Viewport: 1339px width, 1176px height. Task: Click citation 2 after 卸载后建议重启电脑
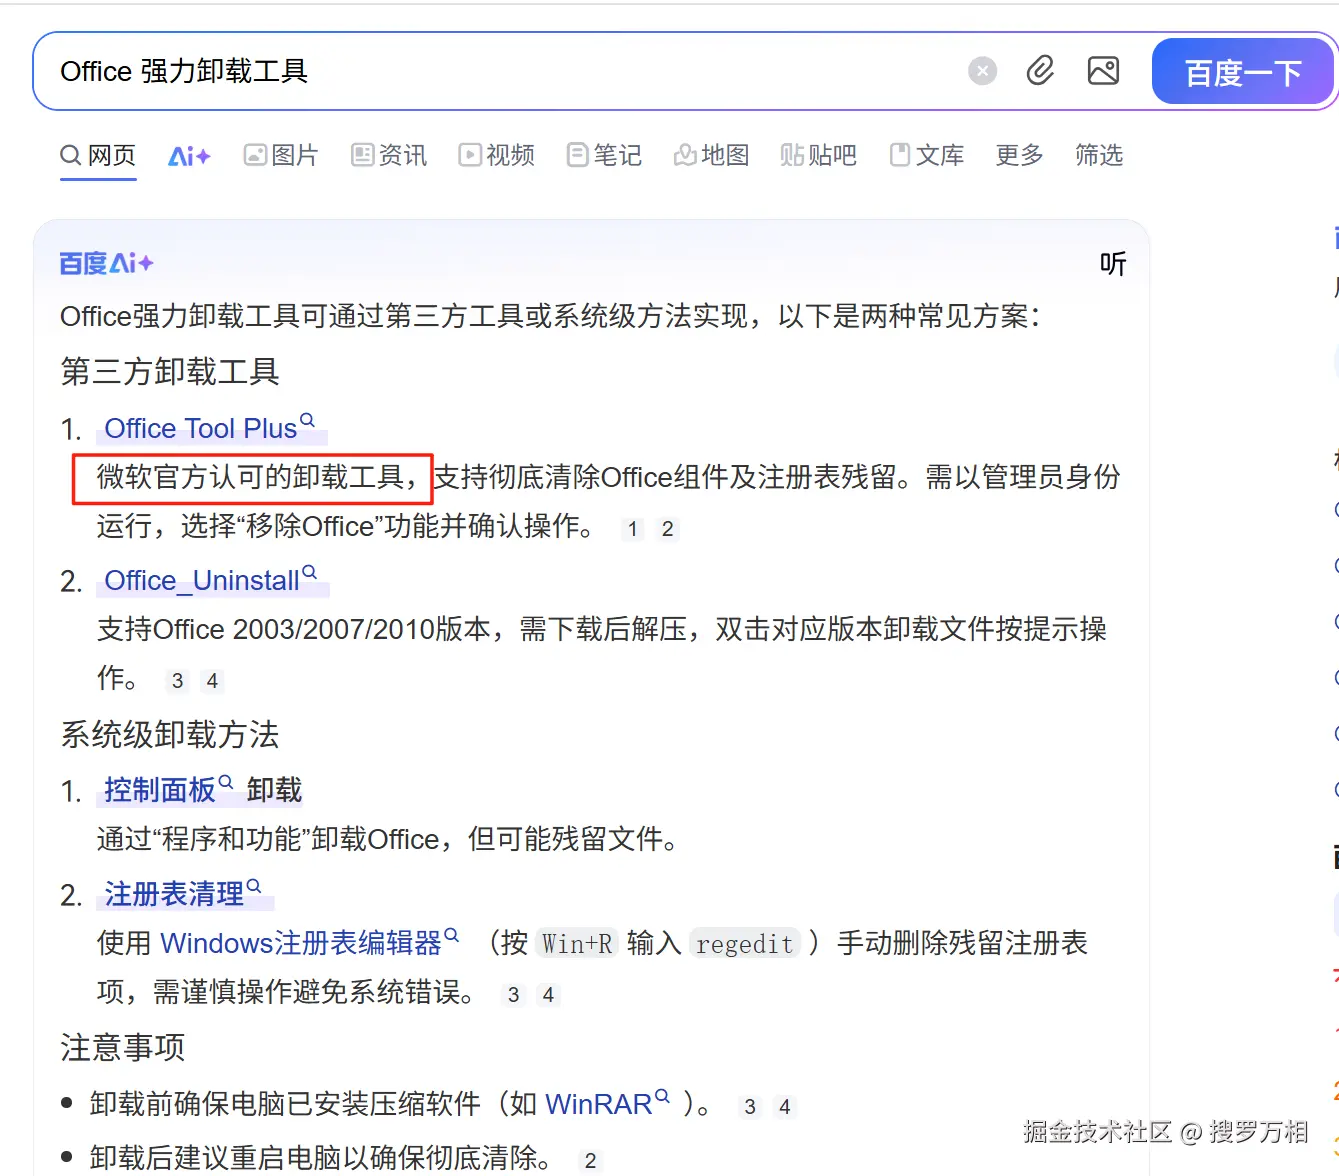tap(590, 1160)
